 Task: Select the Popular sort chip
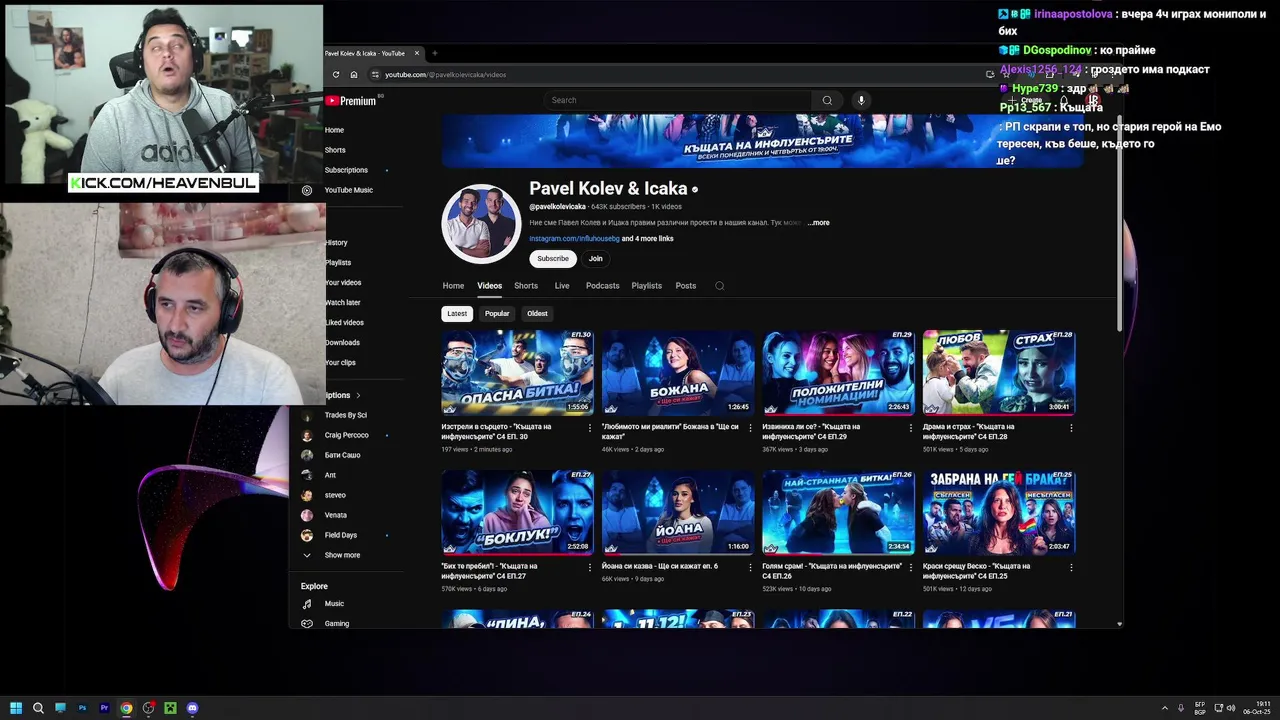point(497,314)
